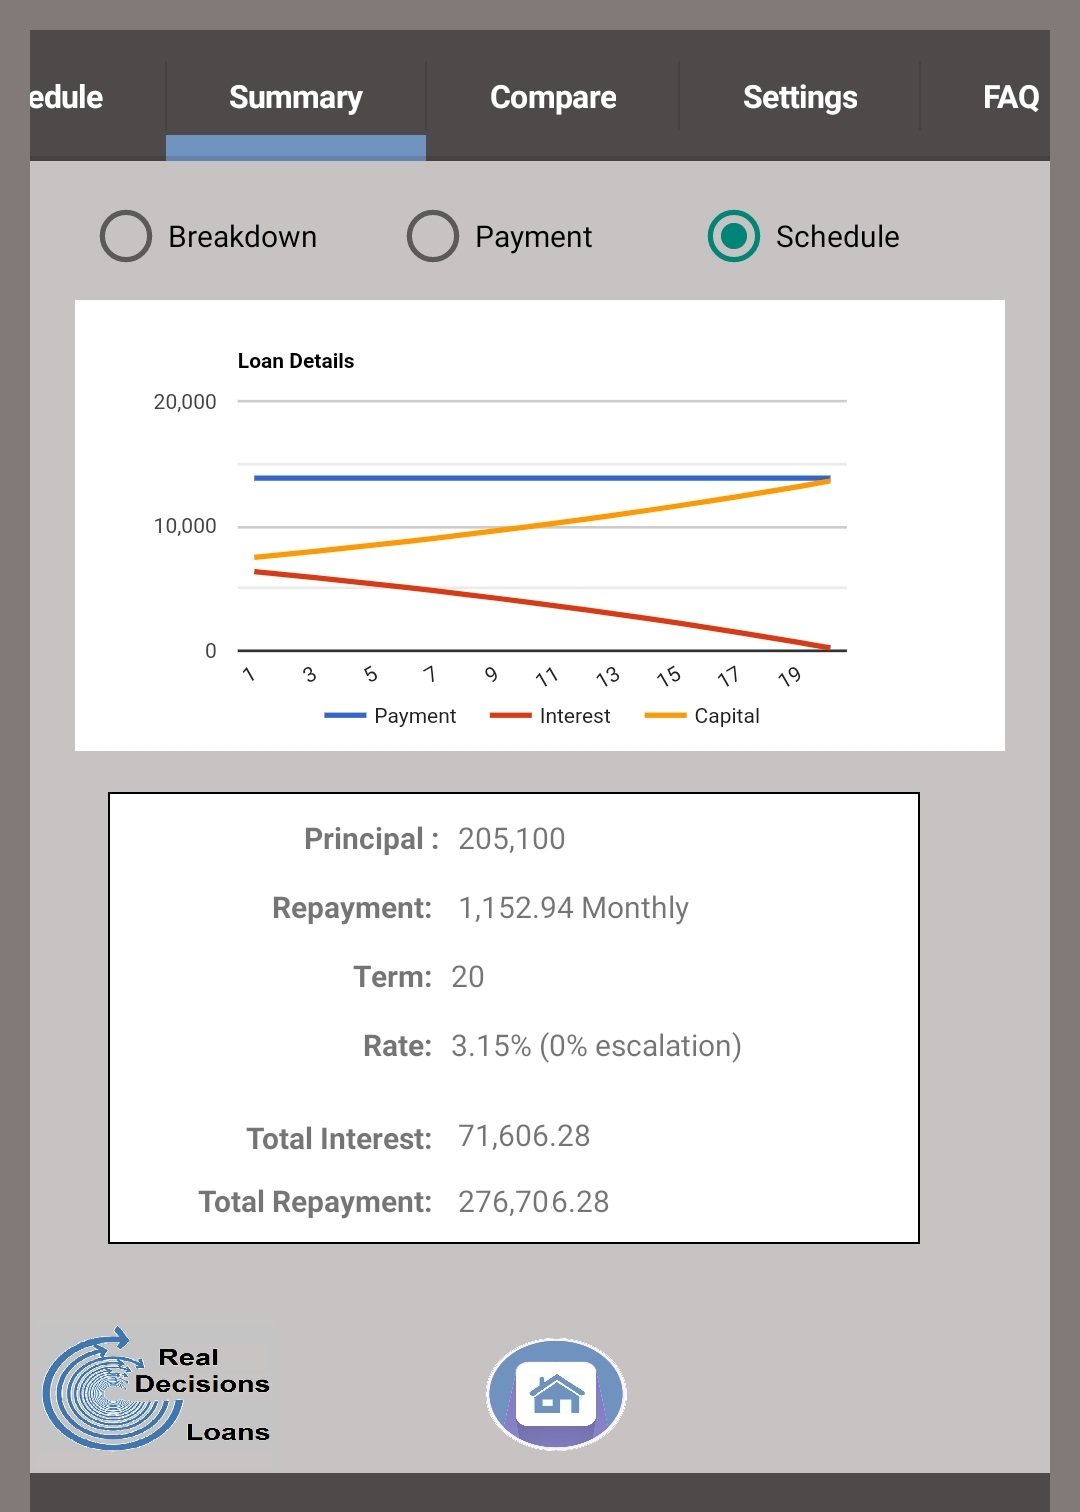Click the red Interest legend swatch

(510, 716)
